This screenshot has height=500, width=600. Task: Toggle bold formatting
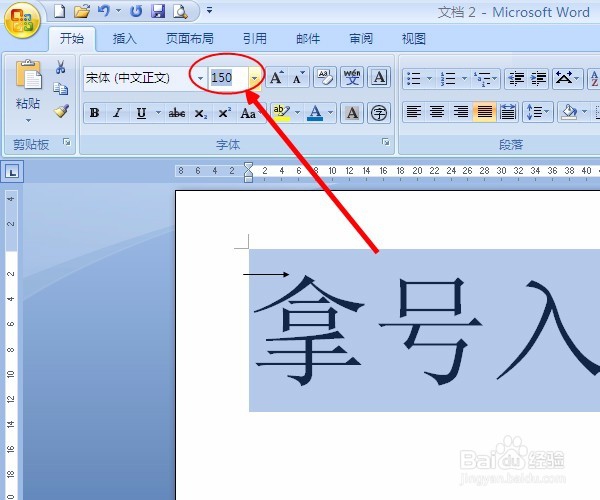coord(95,113)
